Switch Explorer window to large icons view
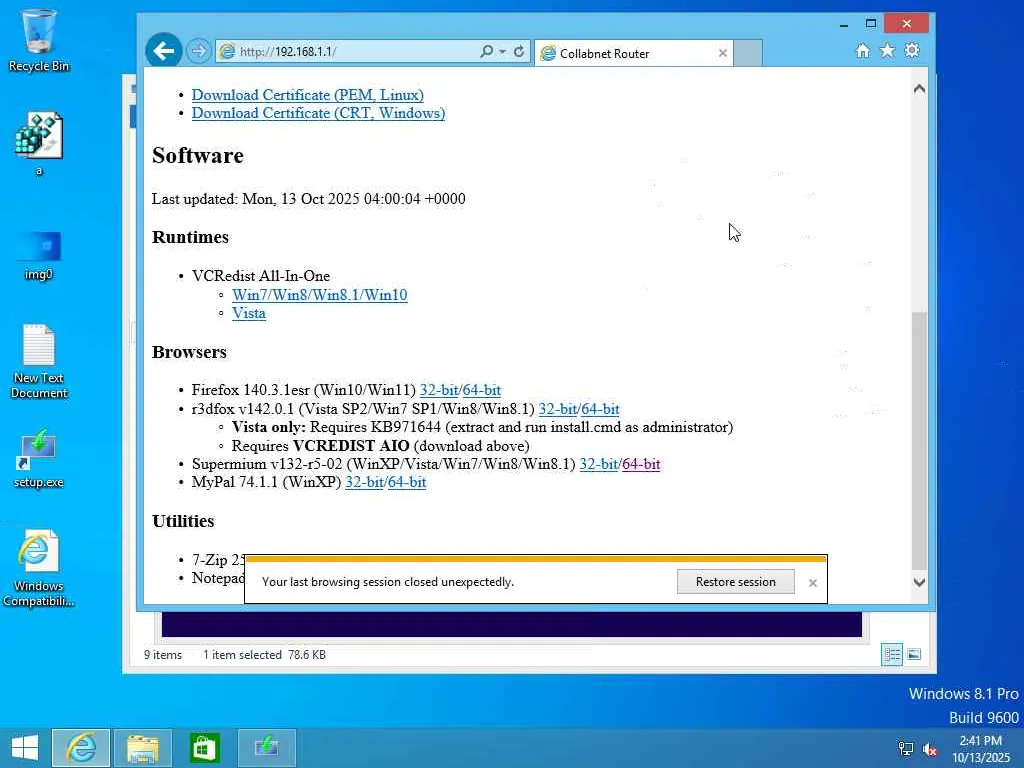This screenshot has width=1024, height=768. pos(914,654)
